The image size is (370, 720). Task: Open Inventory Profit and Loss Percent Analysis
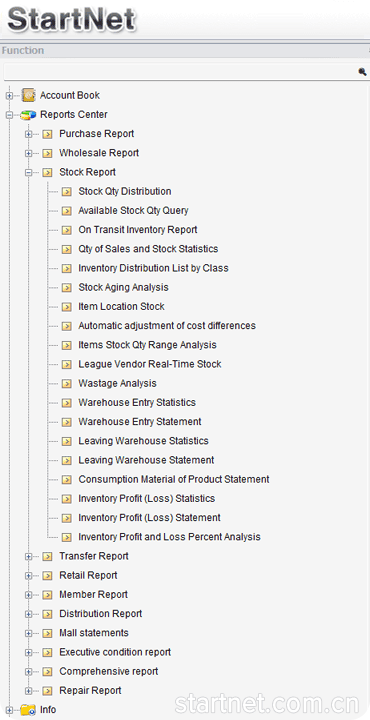click(x=169, y=537)
